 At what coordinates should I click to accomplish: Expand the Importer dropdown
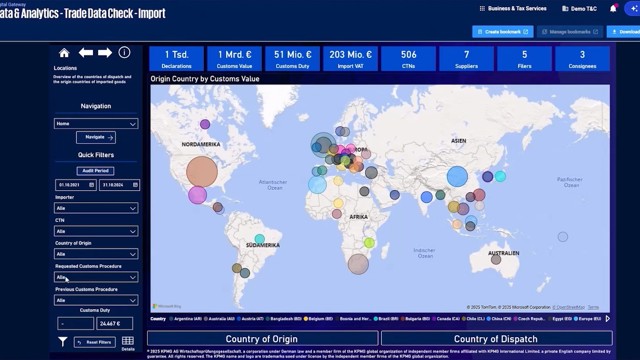click(x=96, y=208)
